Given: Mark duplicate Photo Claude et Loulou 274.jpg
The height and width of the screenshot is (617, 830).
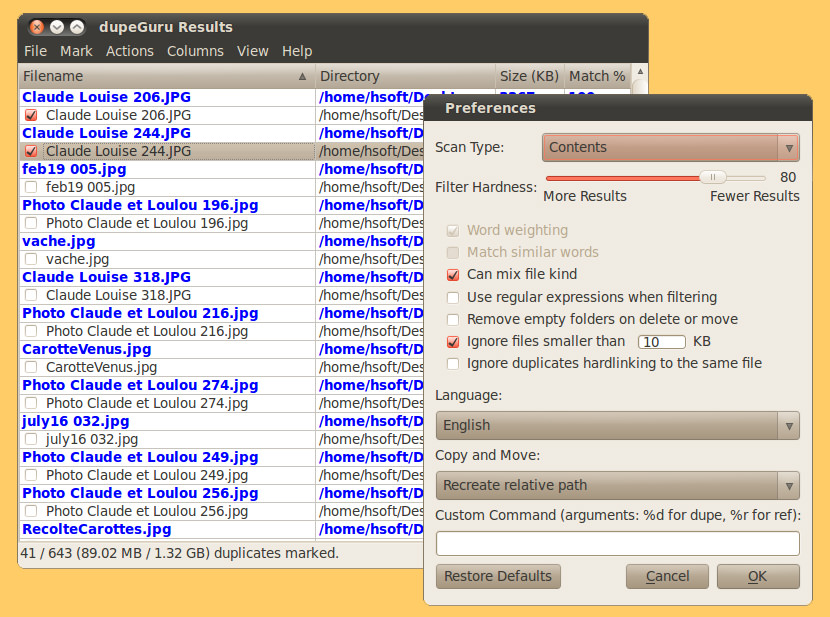Looking at the screenshot, I should [x=31, y=403].
